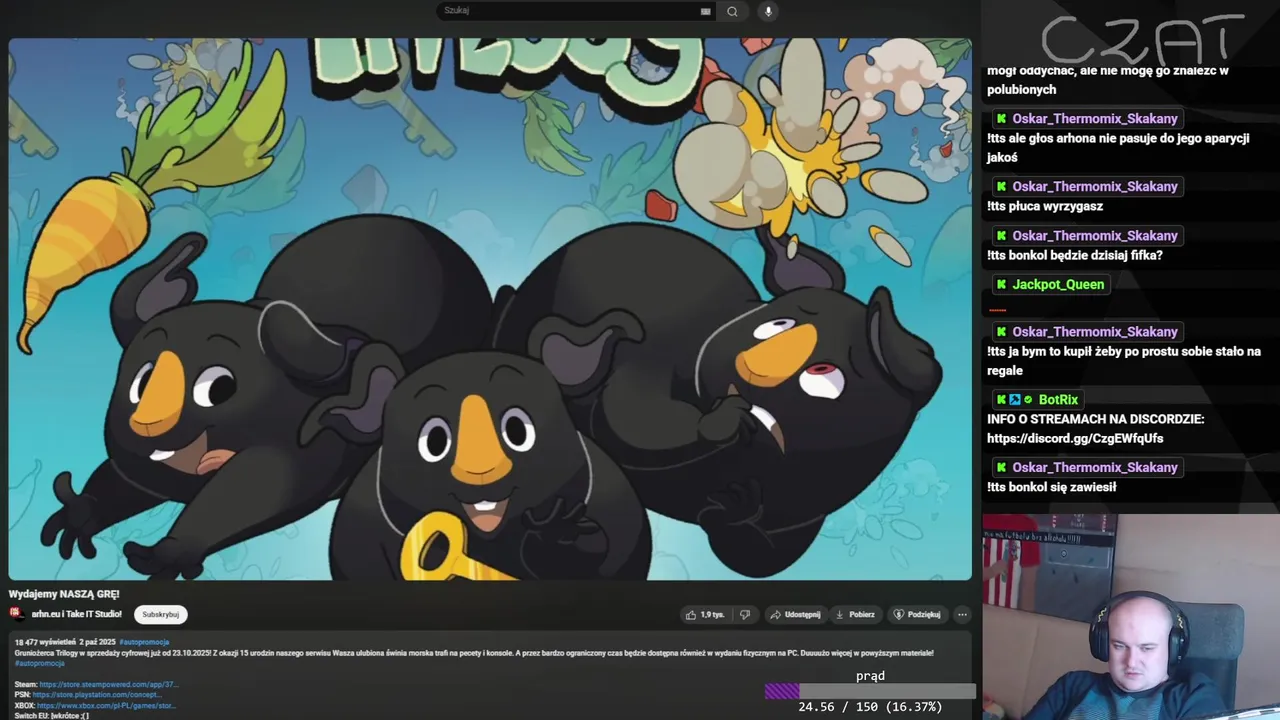Like the video with thumbs-up 1,9 tys.
Viewport: 1280px width, 720px height.
tap(705, 614)
